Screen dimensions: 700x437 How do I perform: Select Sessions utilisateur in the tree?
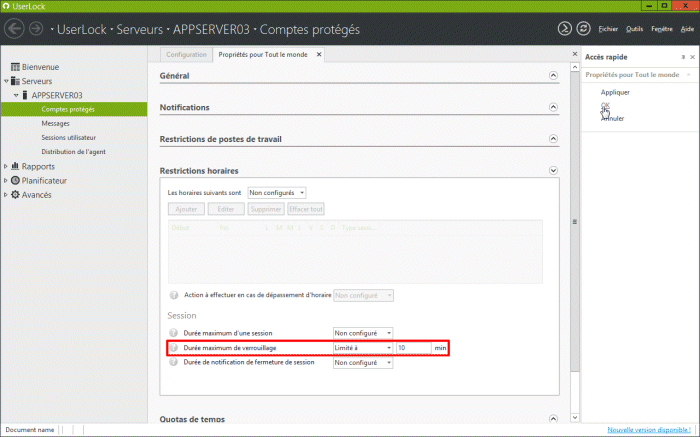click(68, 137)
